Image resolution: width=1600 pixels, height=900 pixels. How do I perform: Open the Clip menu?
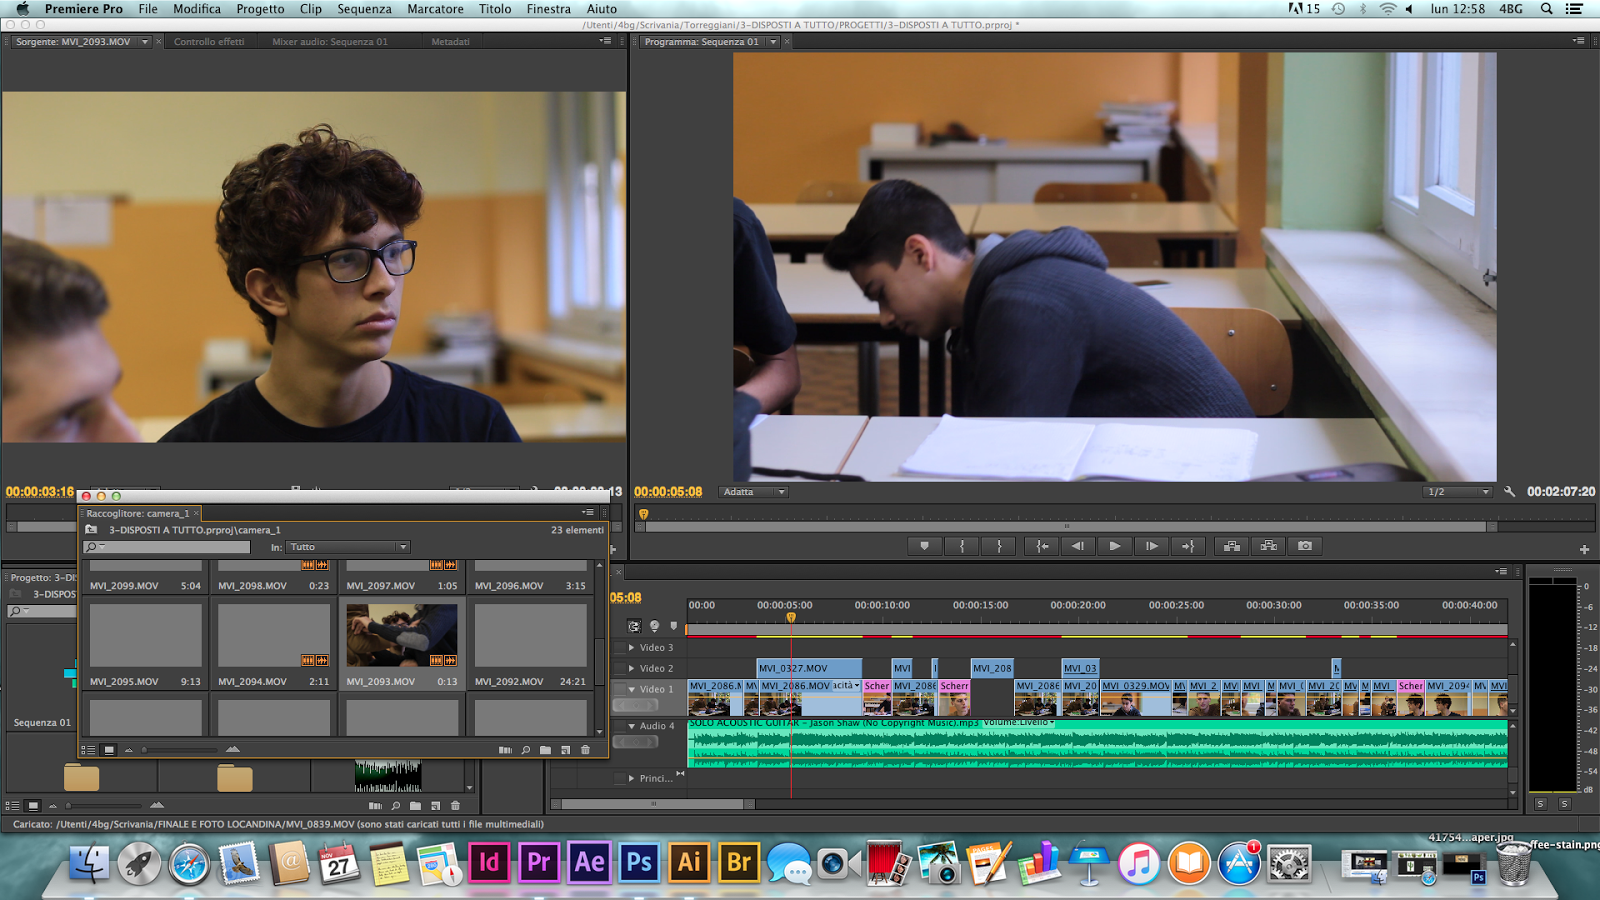point(311,9)
